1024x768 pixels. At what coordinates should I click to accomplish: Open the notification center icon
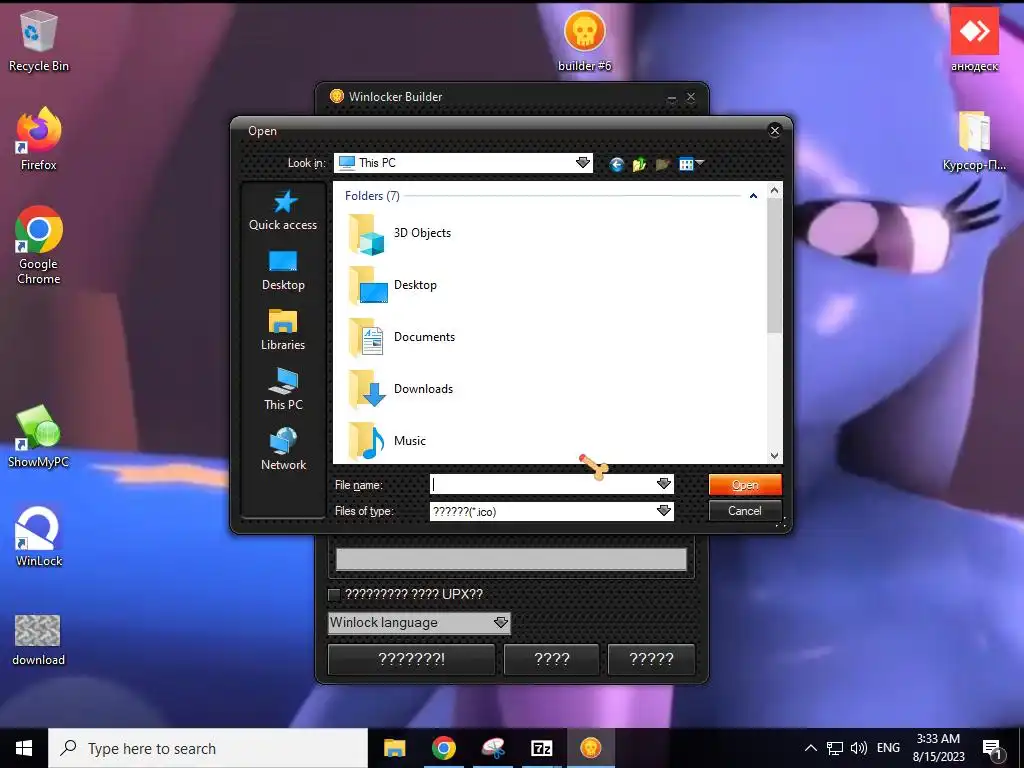[x=993, y=750]
